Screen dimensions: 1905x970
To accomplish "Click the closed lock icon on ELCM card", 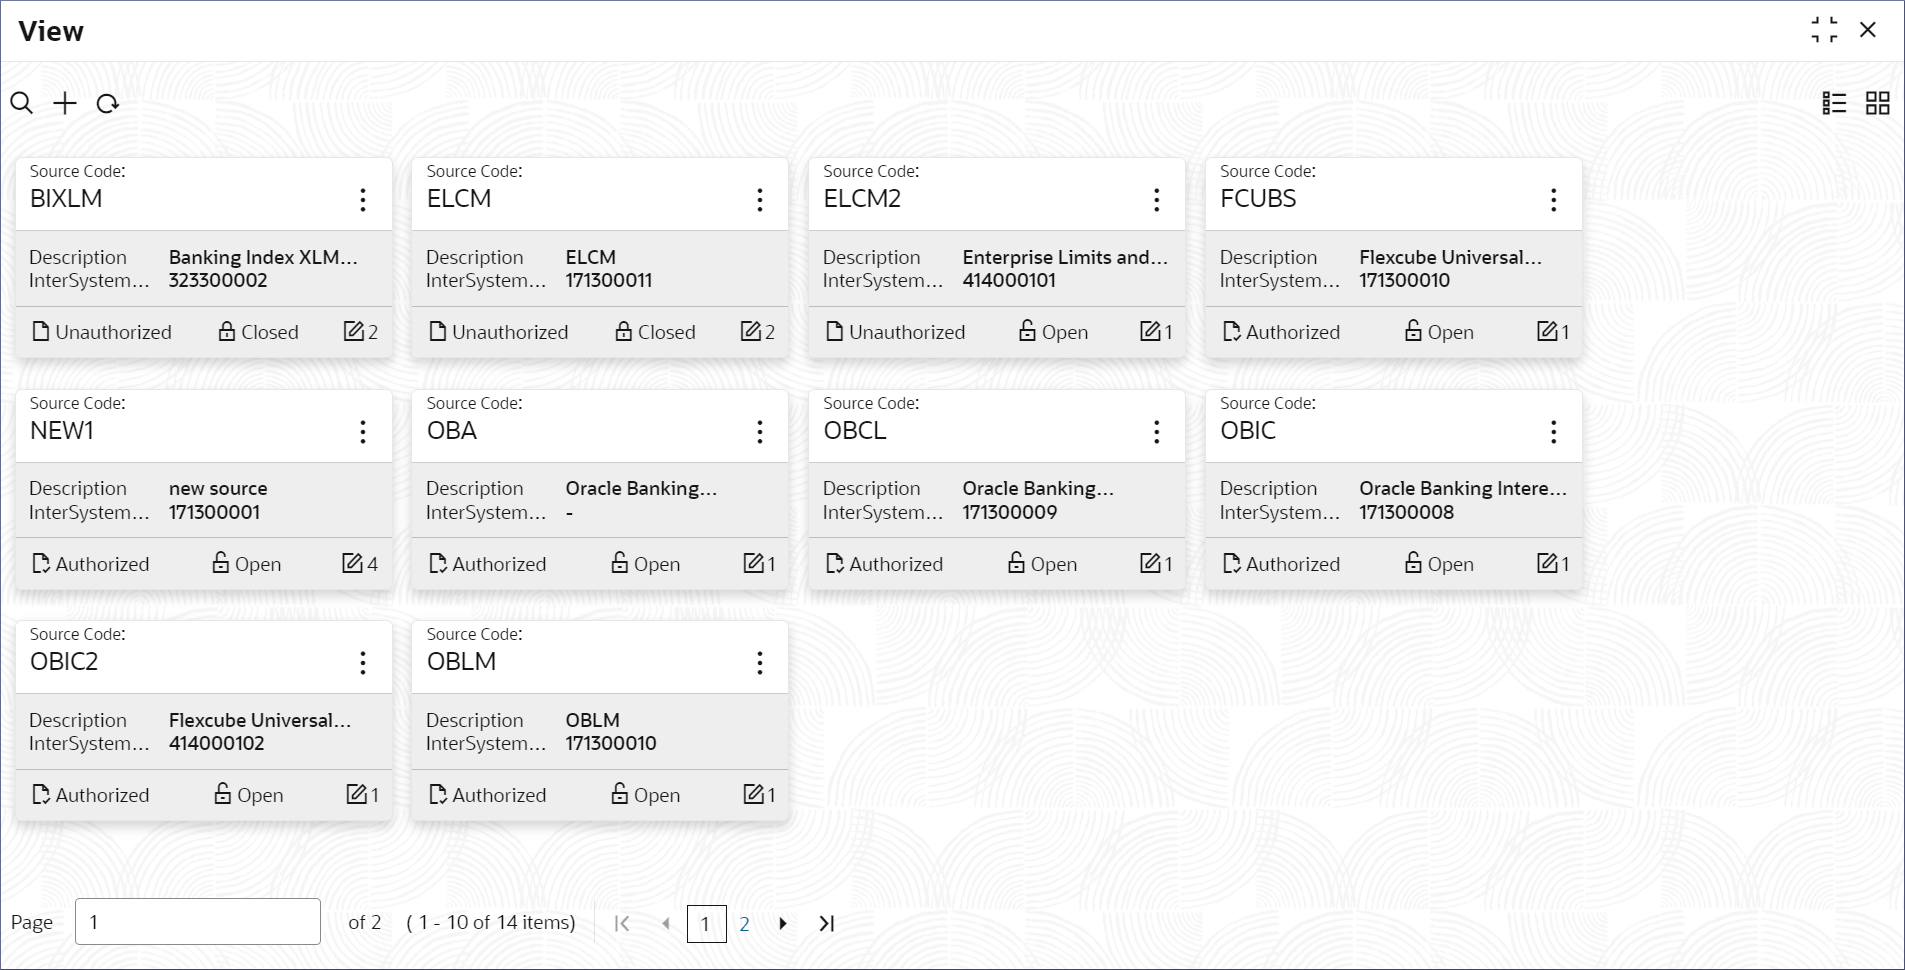I will coord(624,331).
